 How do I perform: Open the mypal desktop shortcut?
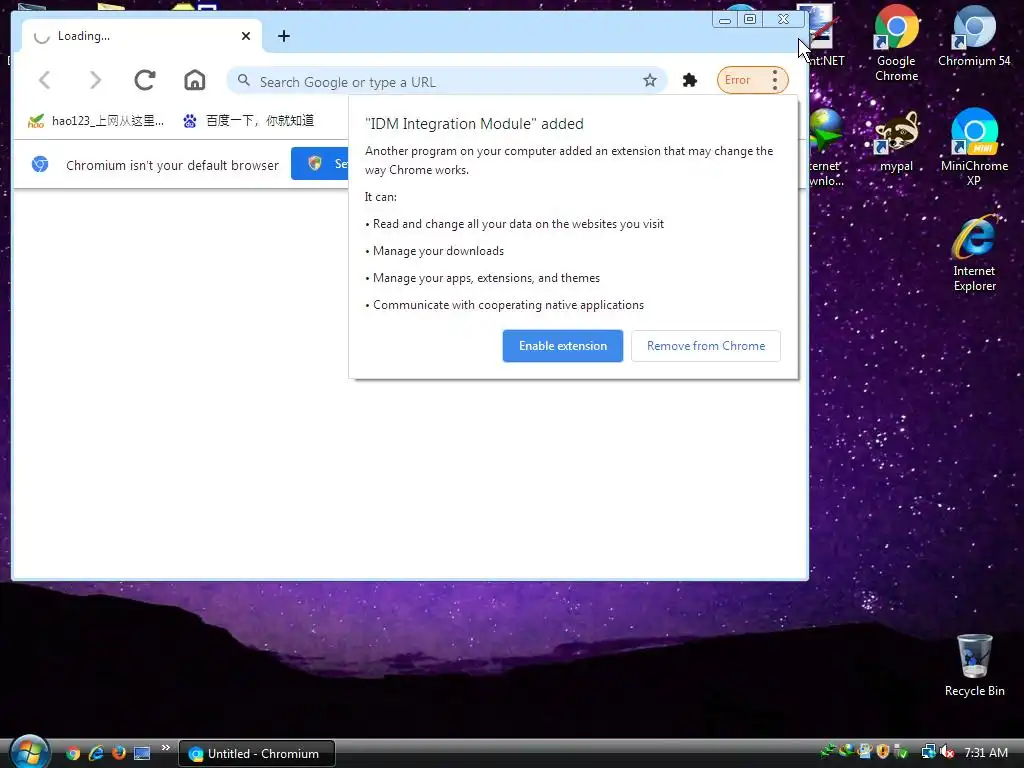click(896, 142)
